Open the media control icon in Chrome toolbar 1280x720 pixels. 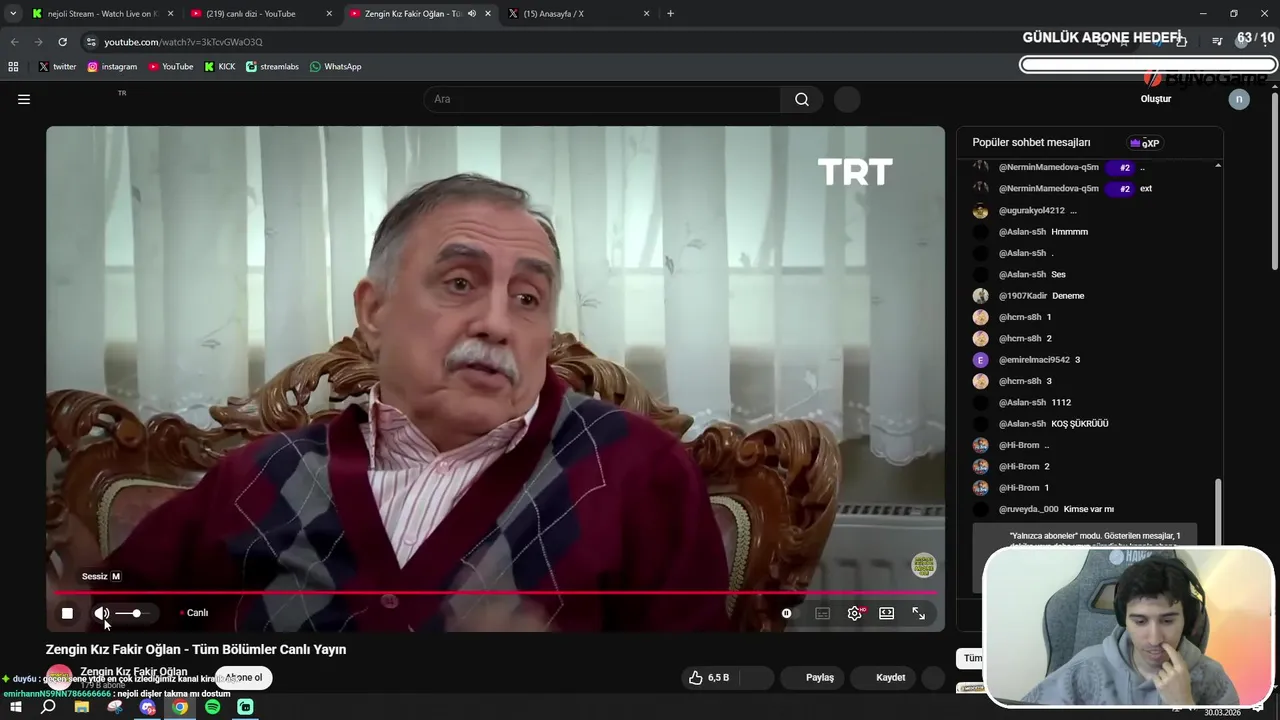[x=1217, y=41]
